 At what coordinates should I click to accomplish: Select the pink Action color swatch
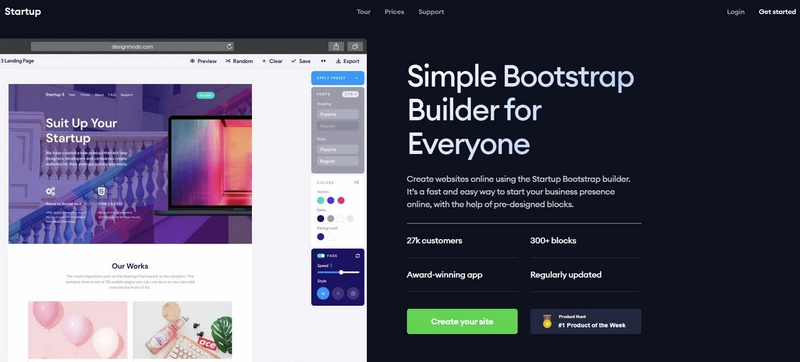[x=341, y=200]
